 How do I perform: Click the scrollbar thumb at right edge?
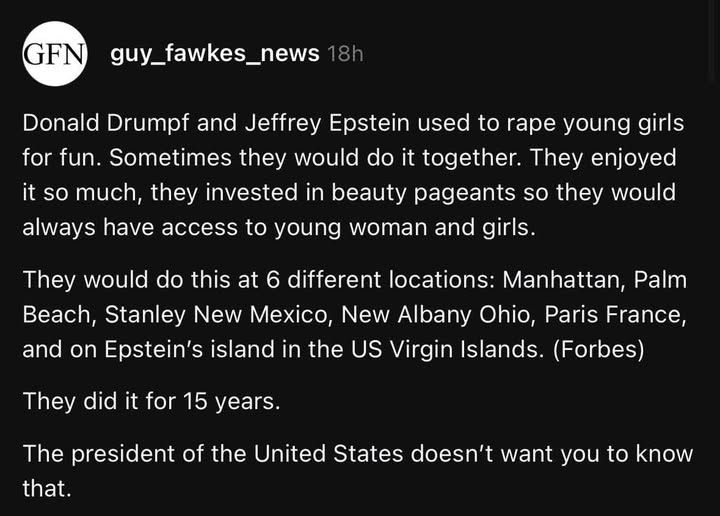coord(712,39)
